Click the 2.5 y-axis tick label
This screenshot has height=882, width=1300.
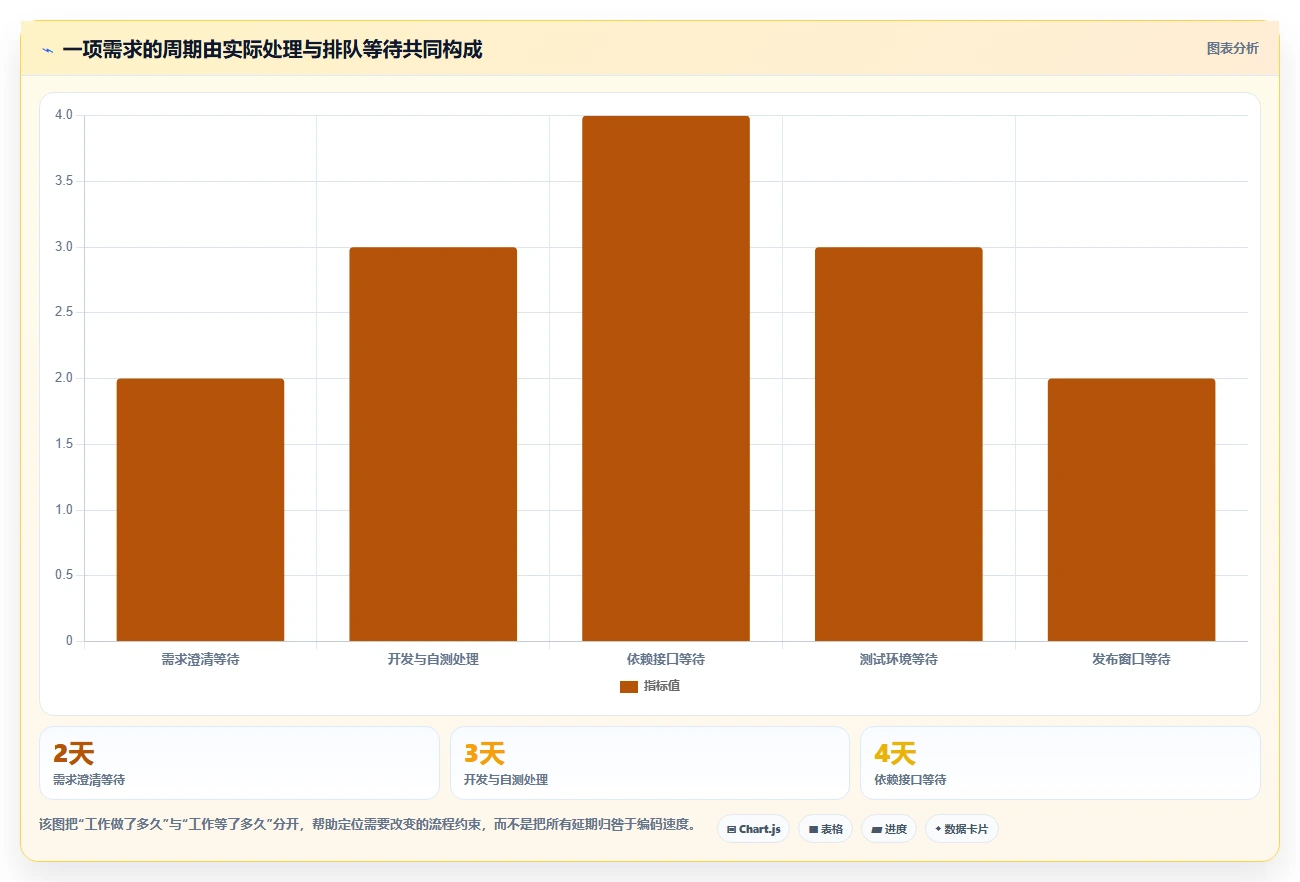coord(64,312)
